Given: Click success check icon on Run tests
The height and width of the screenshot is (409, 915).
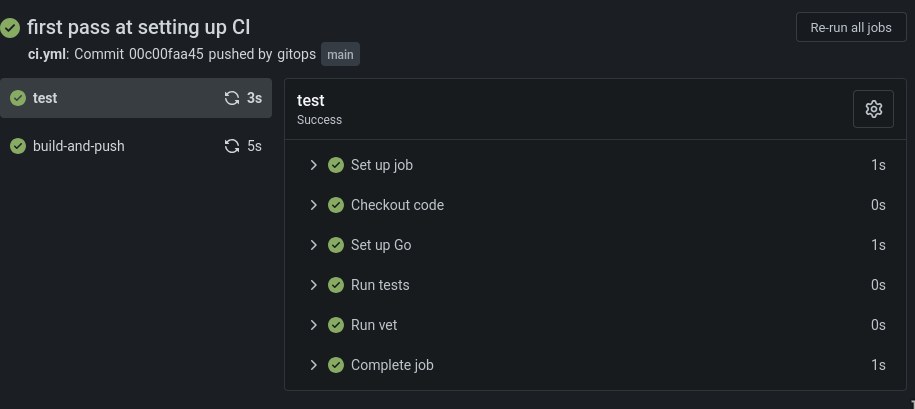Looking at the screenshot, I should tap(336, 285).
